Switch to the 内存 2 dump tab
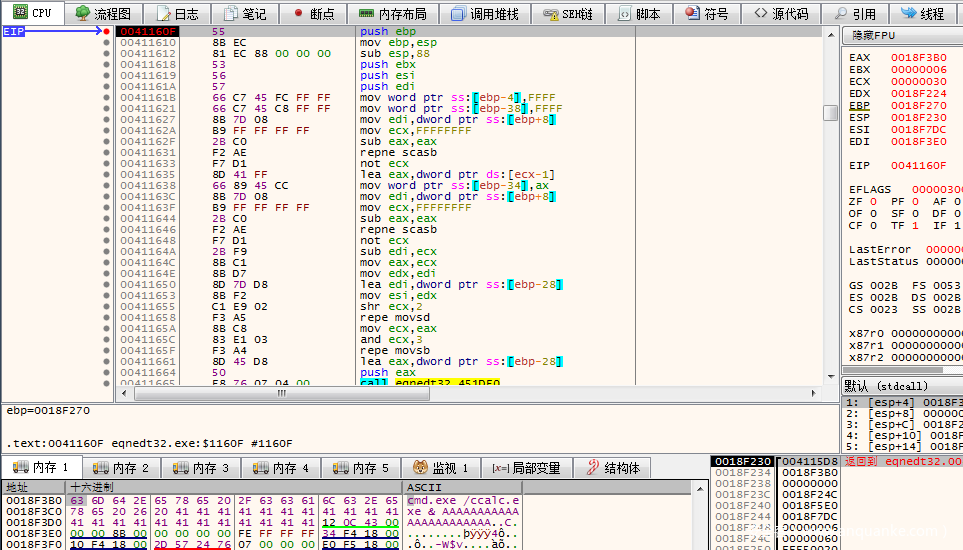 tap(122, 468)
